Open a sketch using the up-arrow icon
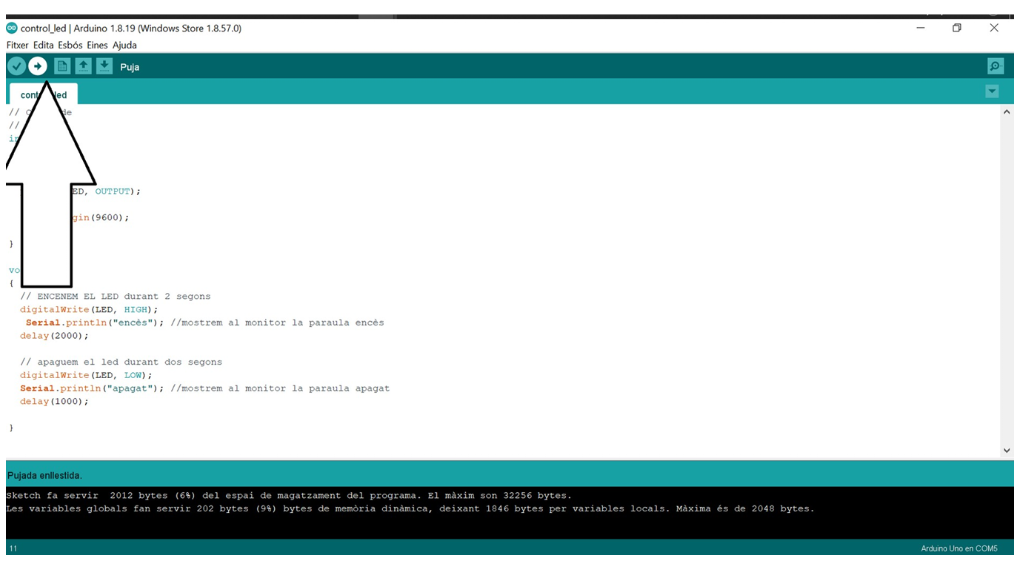1027x574 pixels. click(84, 66)
